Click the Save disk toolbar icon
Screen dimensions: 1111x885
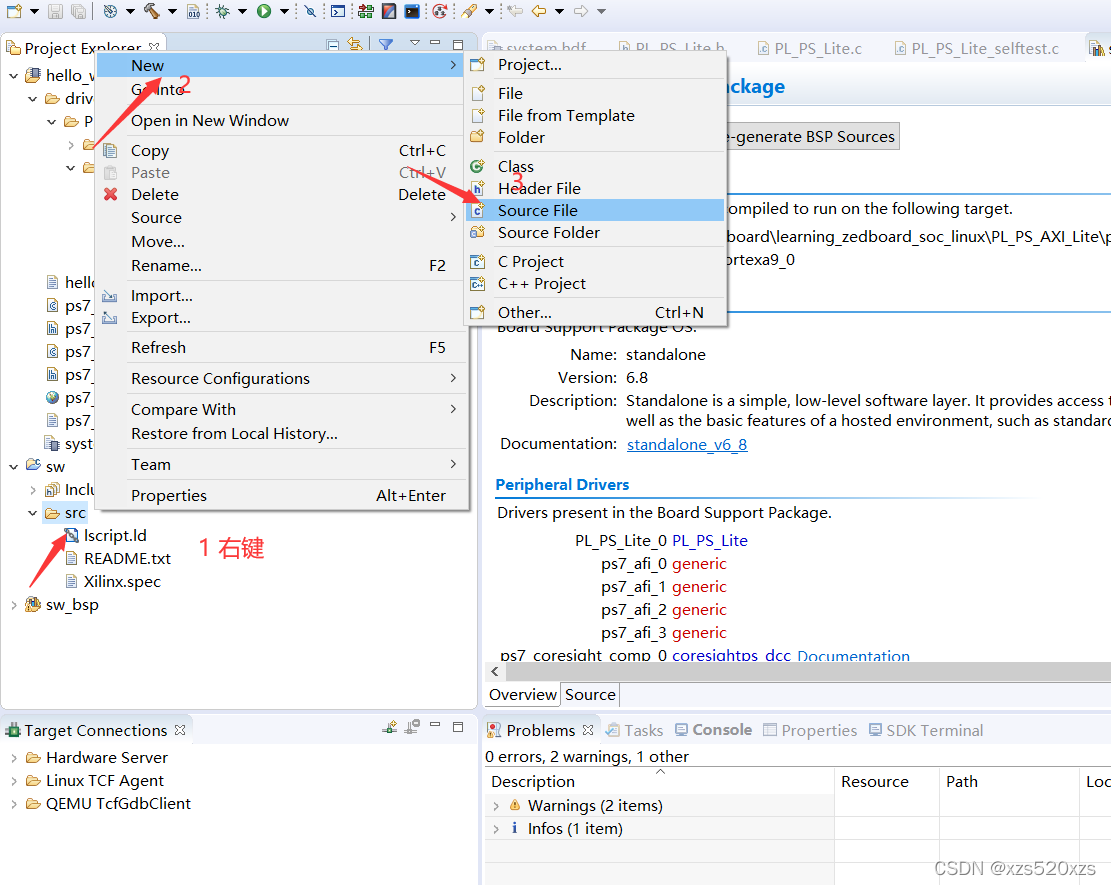point(55,11)
